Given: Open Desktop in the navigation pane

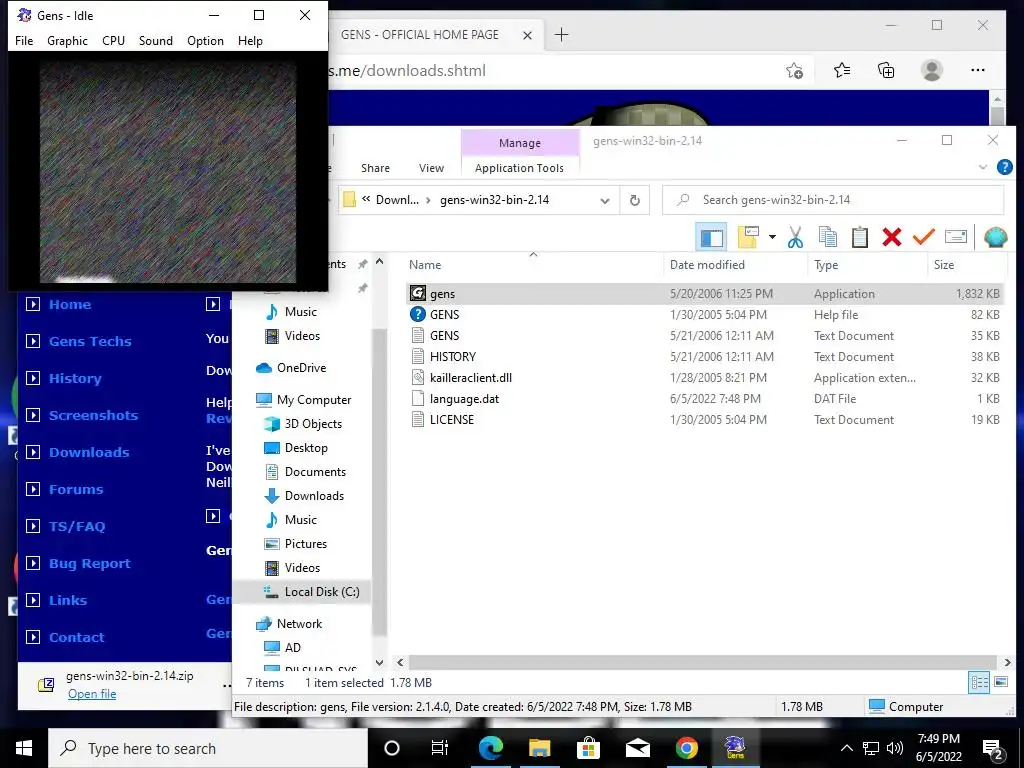Looking at the screenshot, I should pos(306,448).
